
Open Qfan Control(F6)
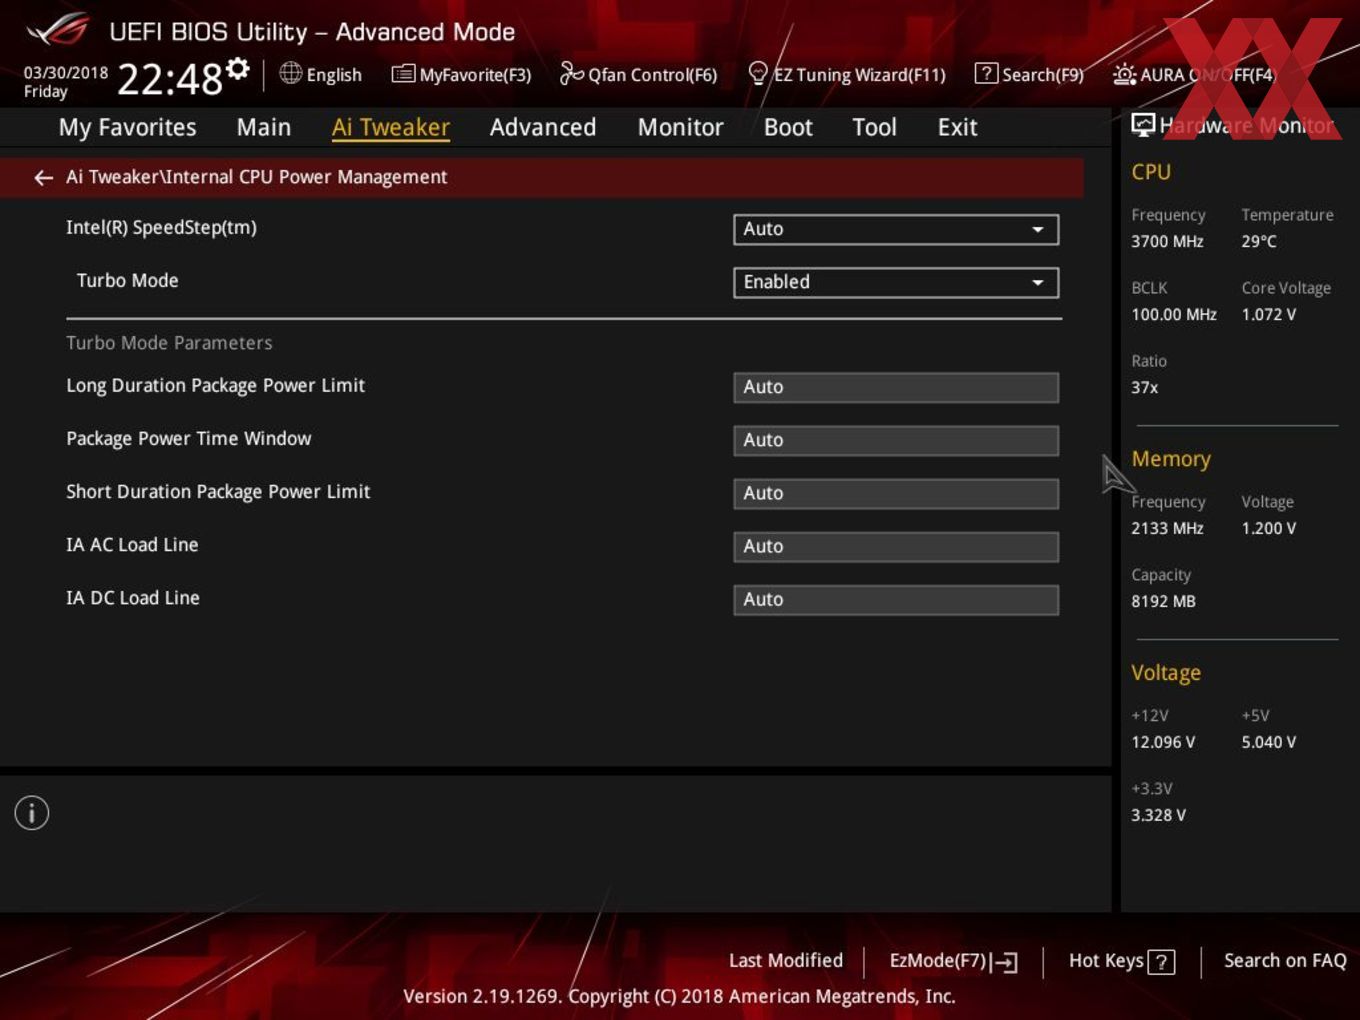(638, 74)
